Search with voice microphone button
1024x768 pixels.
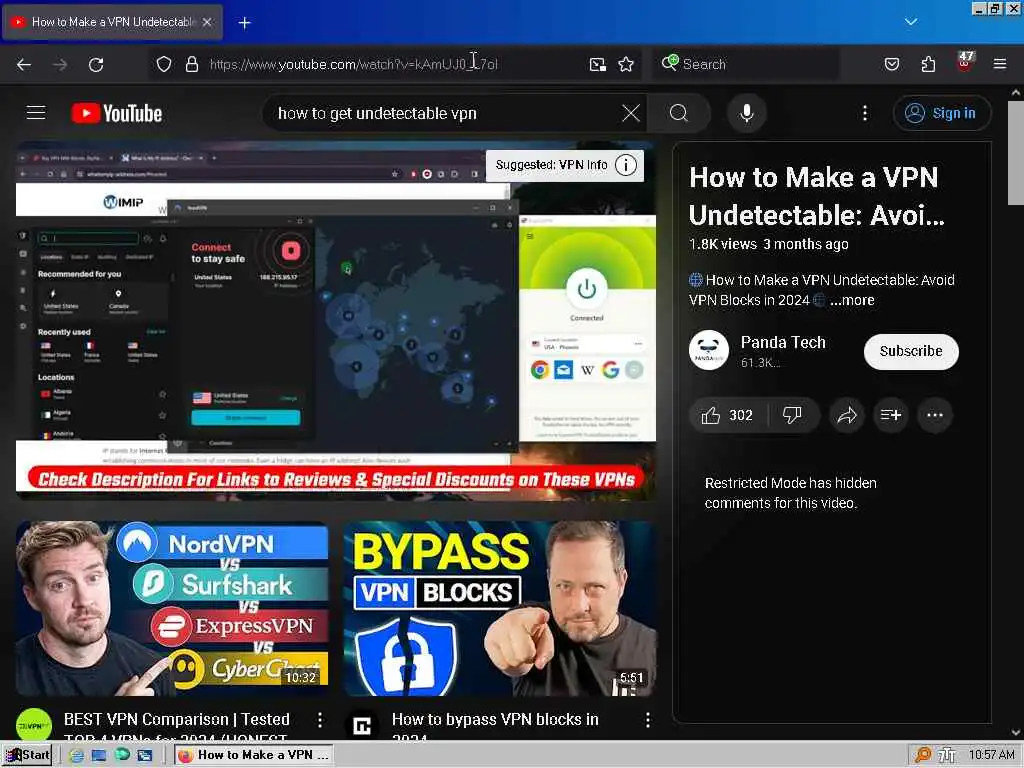pyautogui.click(x=746, y=113)
